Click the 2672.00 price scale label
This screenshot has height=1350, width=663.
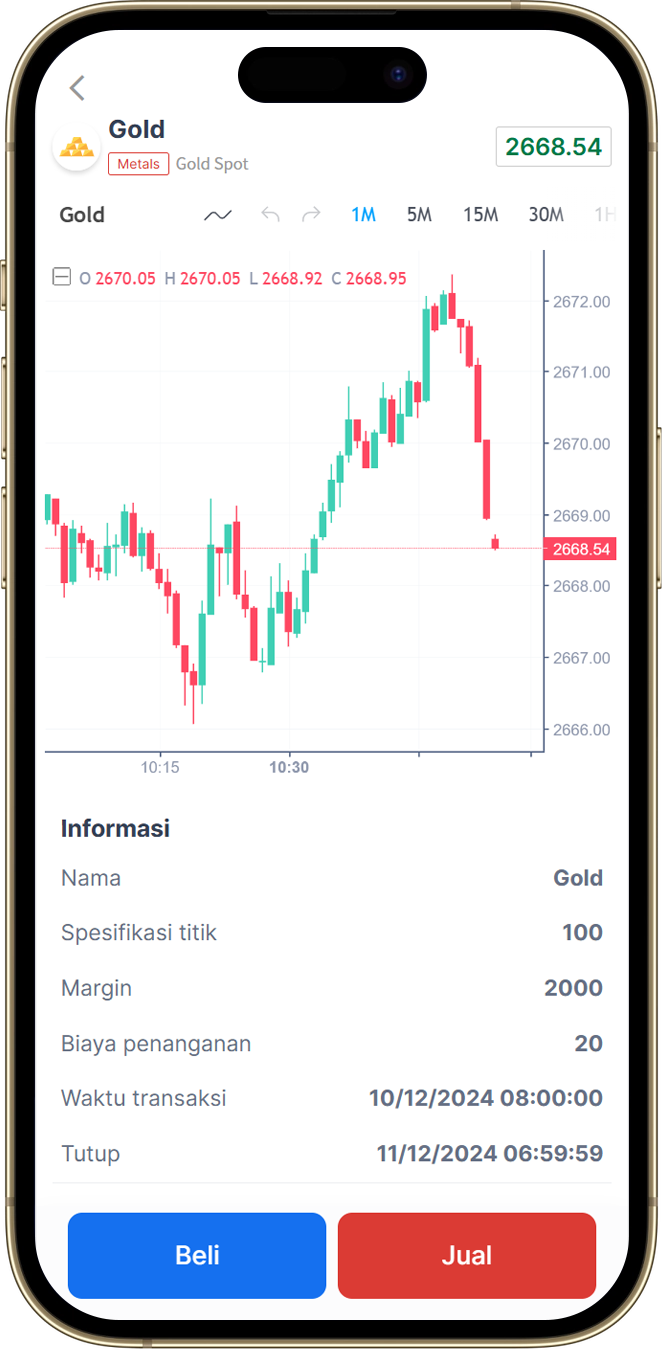tap(581, 301)
